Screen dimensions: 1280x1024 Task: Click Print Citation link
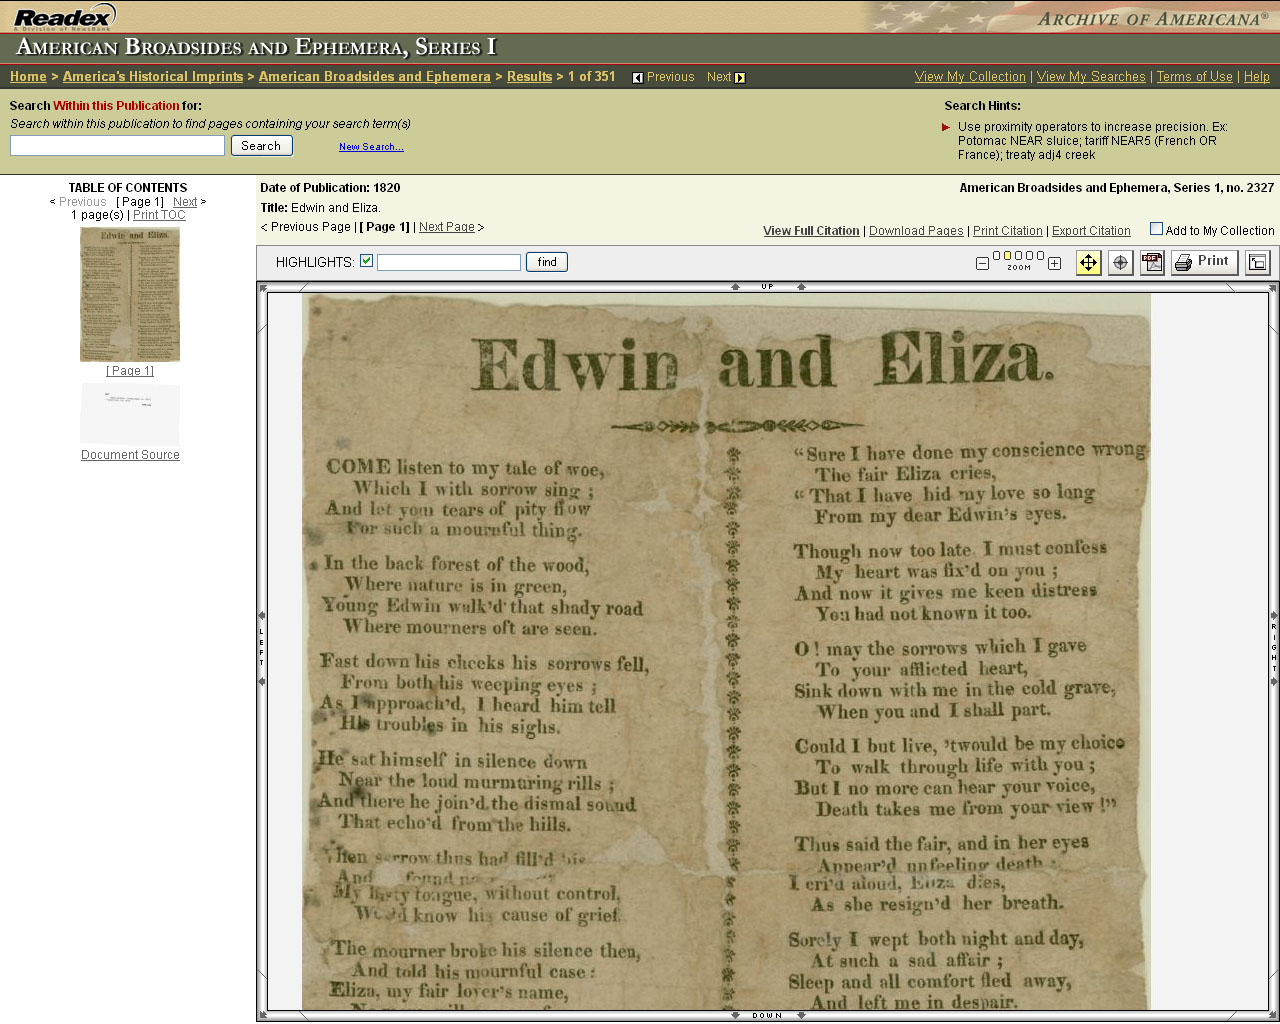[x=1008, y=231]
